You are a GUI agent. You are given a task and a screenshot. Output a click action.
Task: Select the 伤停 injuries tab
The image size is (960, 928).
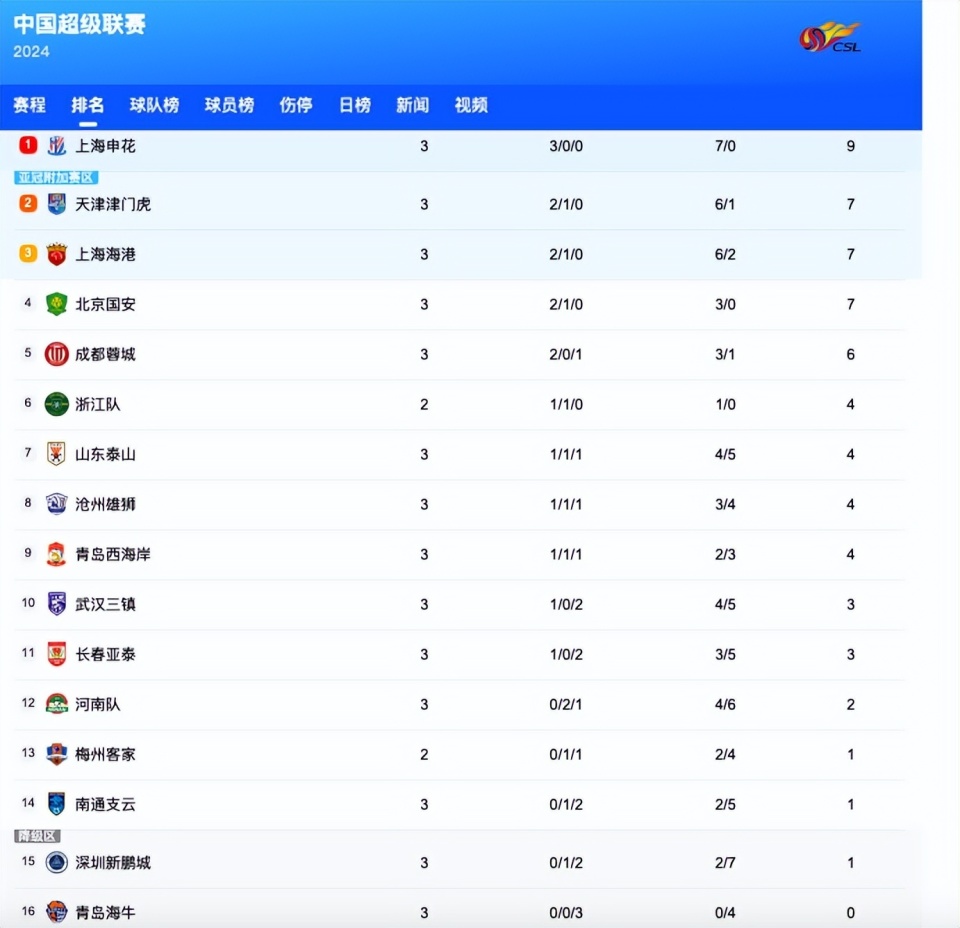295,105
